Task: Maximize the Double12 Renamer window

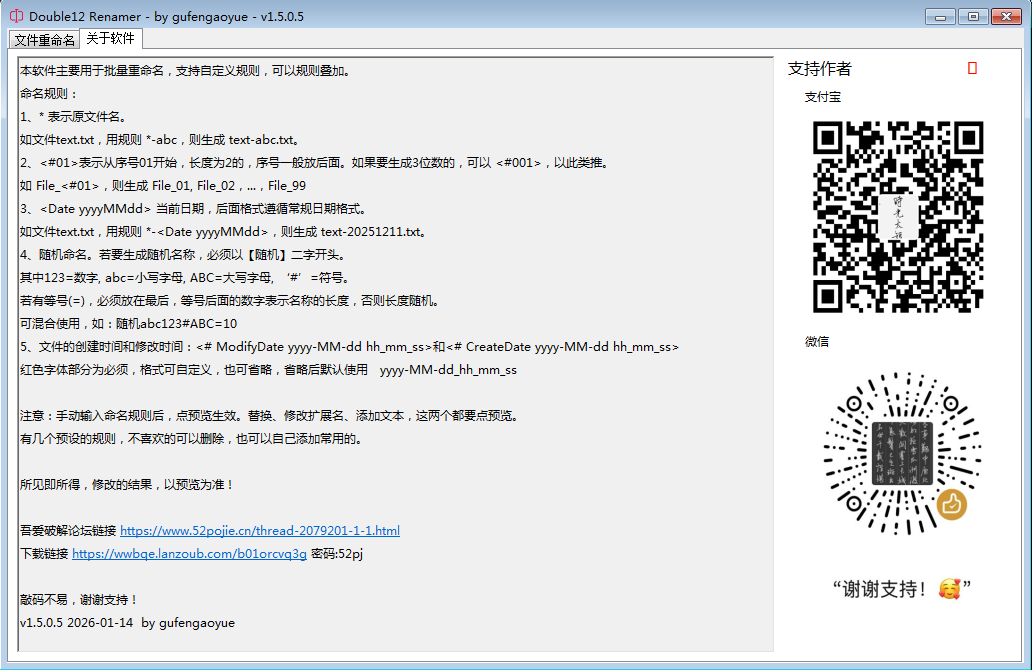Action: [x=972, y=16]
